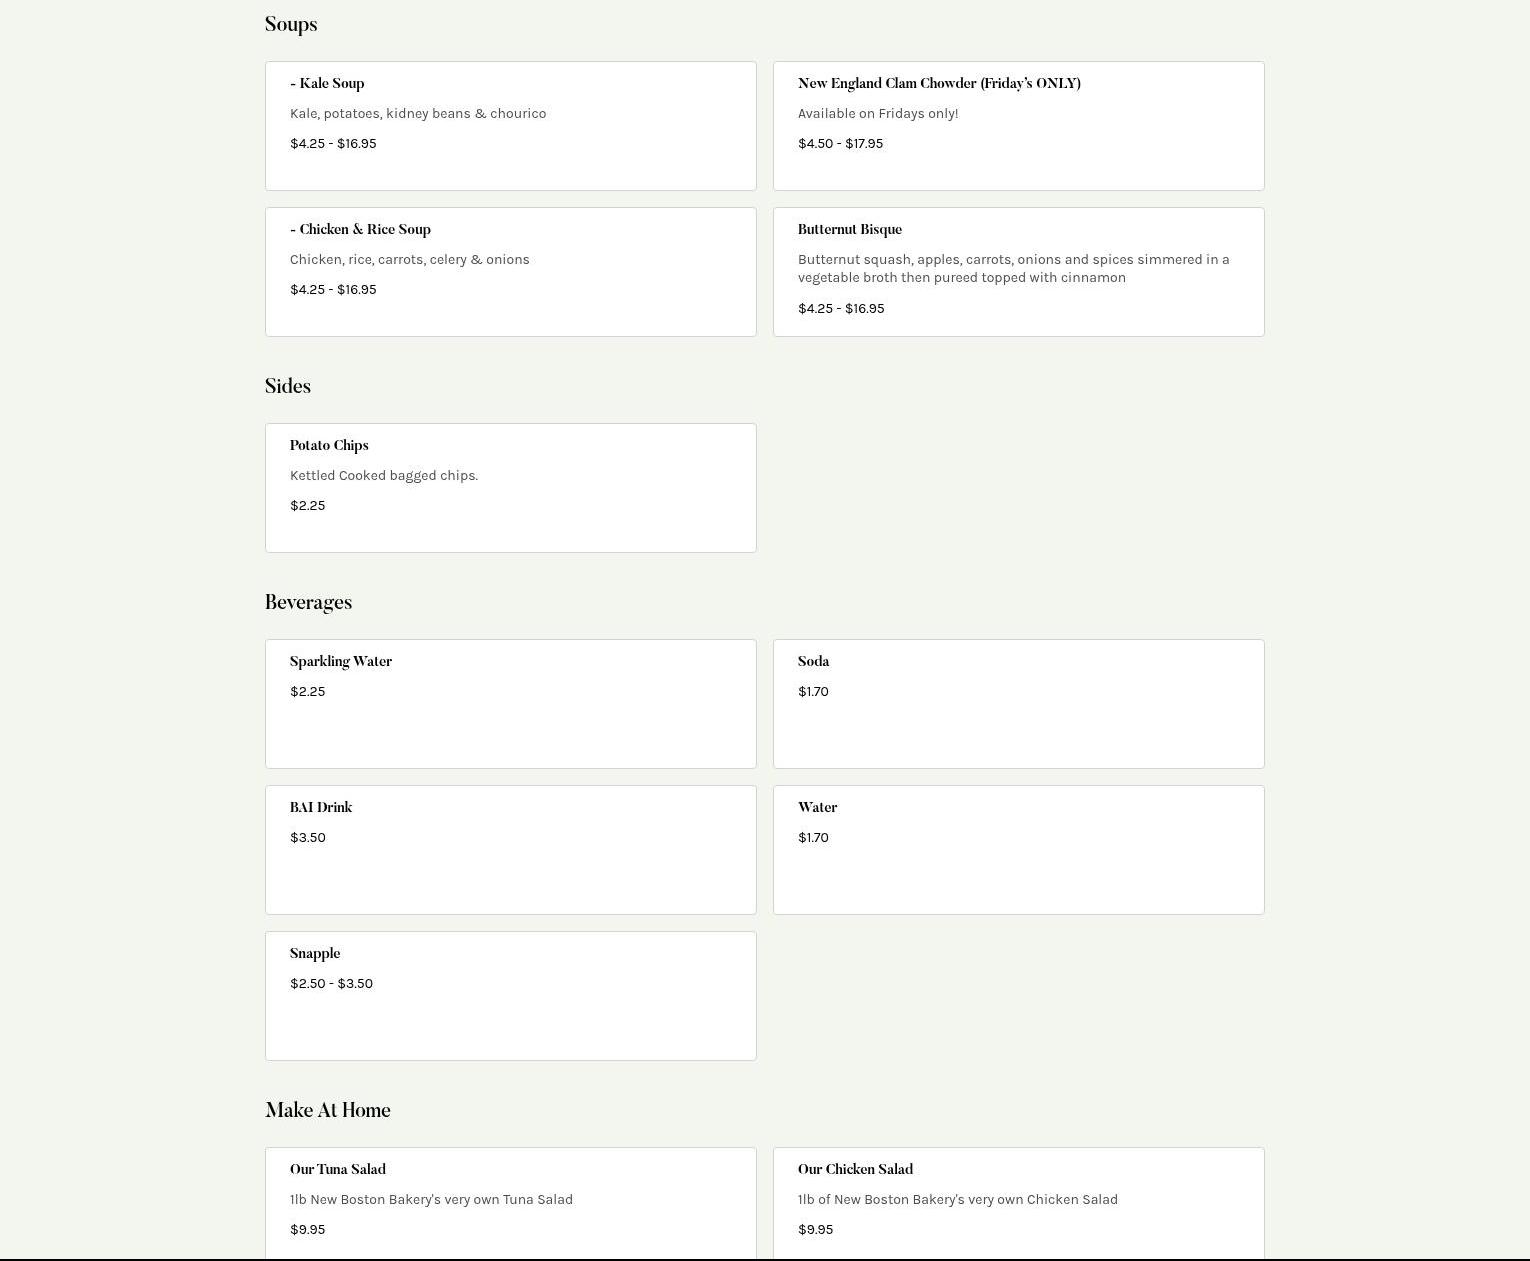Select Potato Chips side item

click(510, 487)
